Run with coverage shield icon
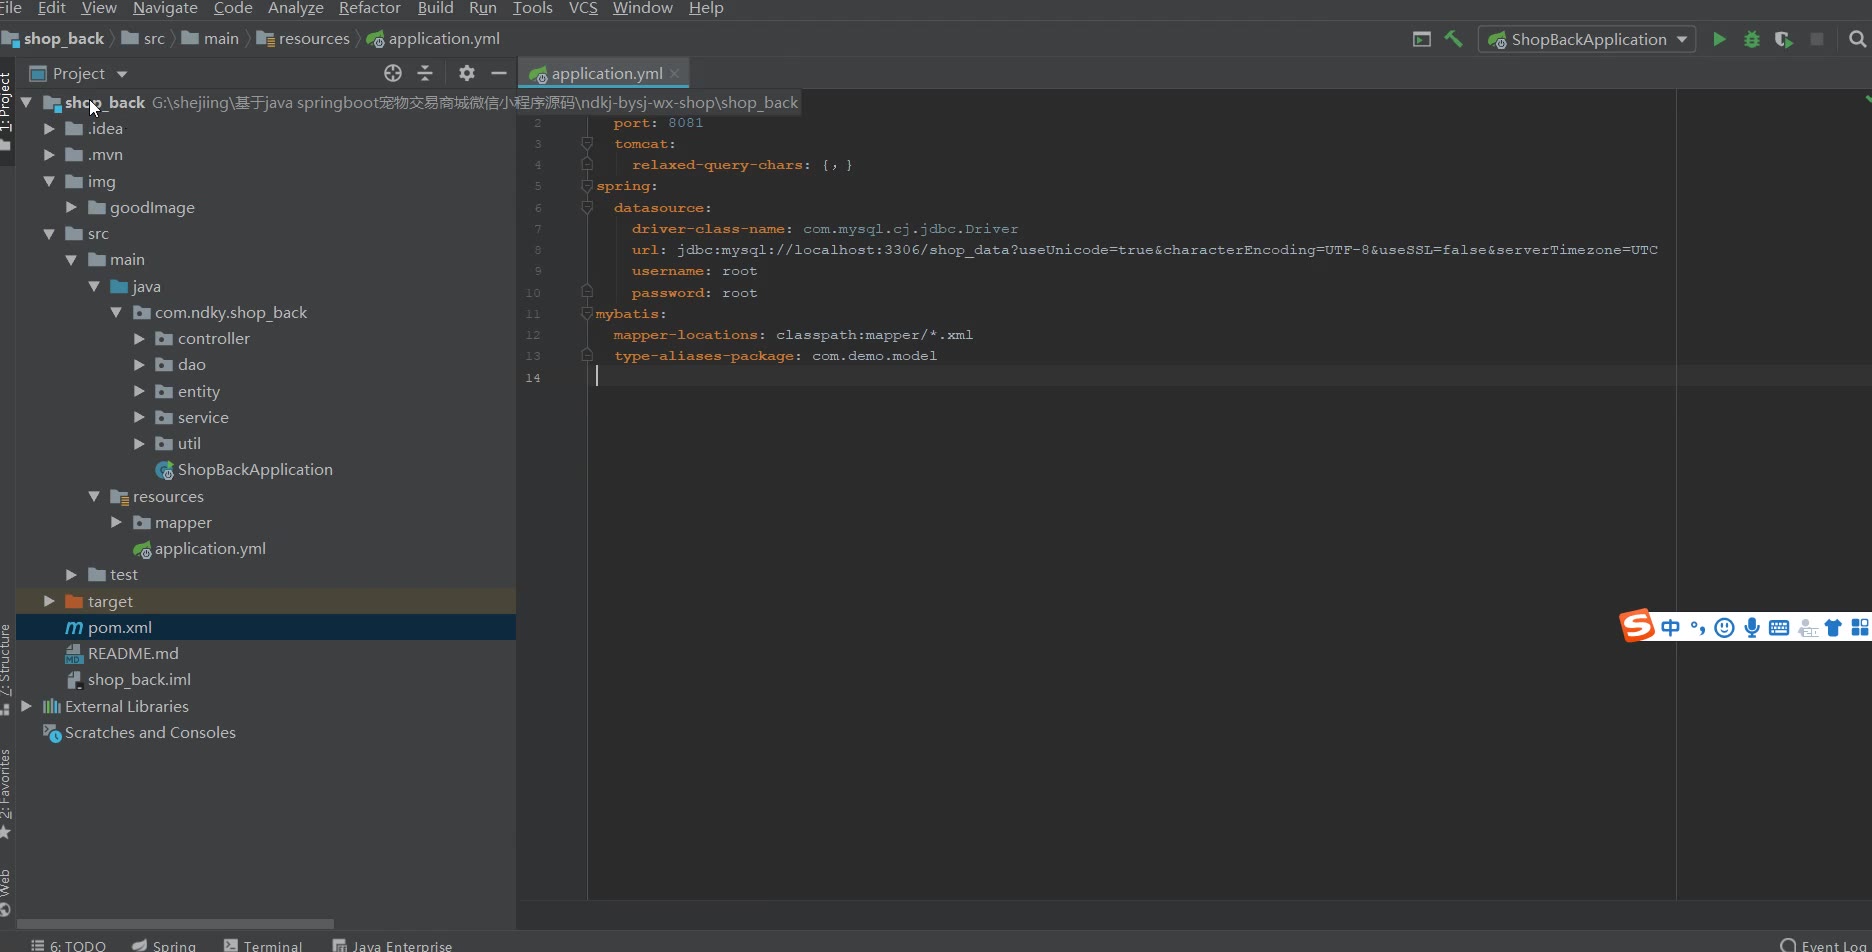This screenshot has height=952, width=1872. pyautogui.click(x=1783, y=39)
